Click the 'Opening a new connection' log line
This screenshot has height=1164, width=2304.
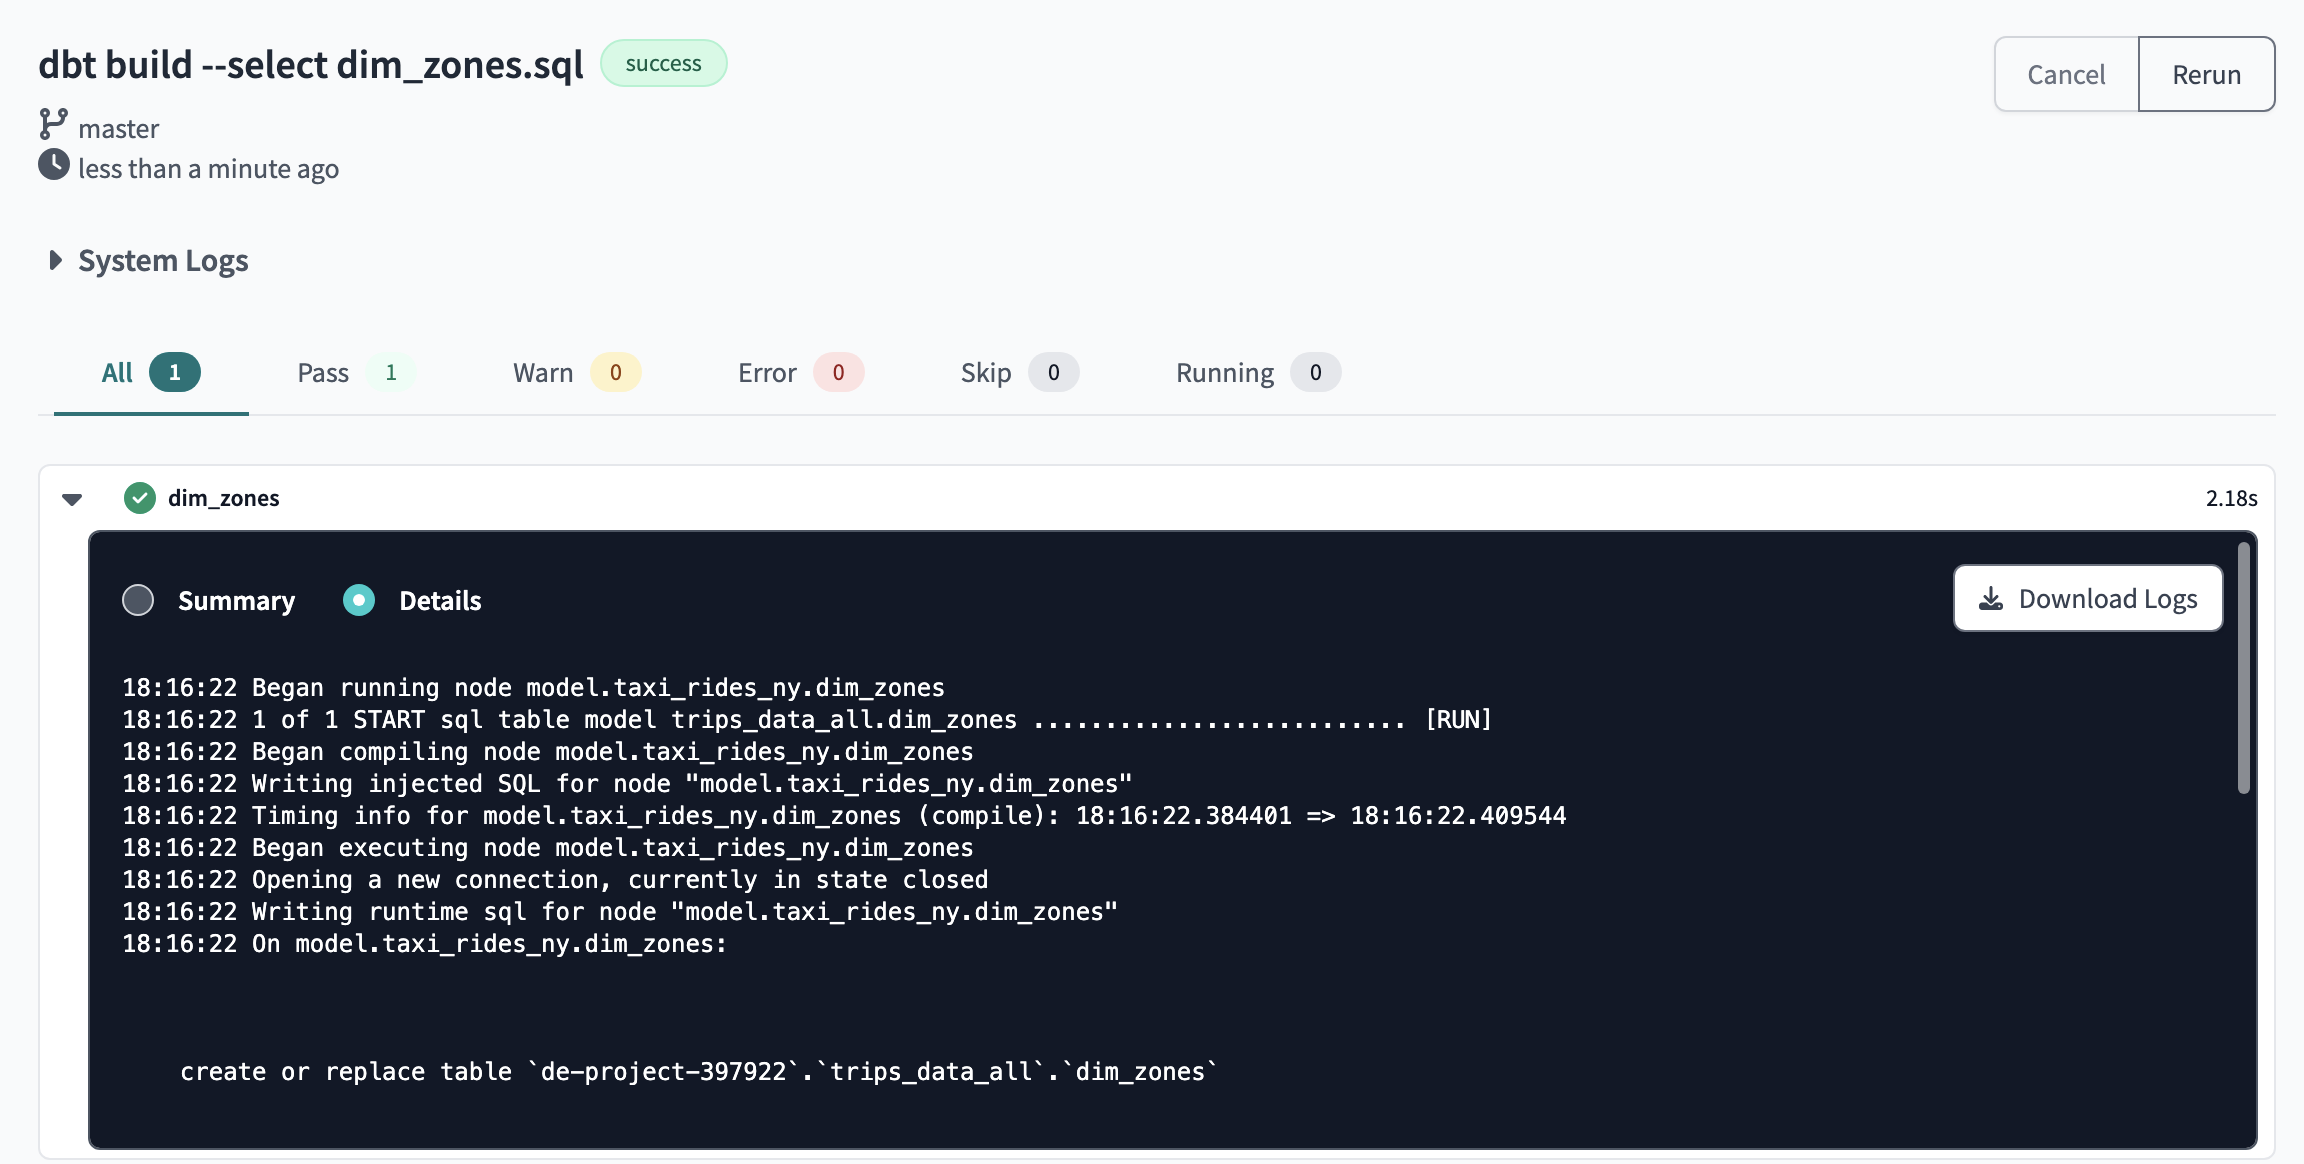coord(555,880)
